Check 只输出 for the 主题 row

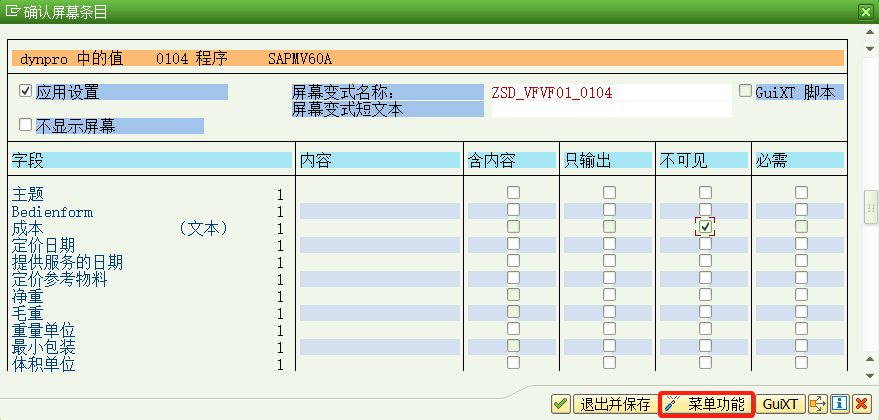(x=609, y=193)
